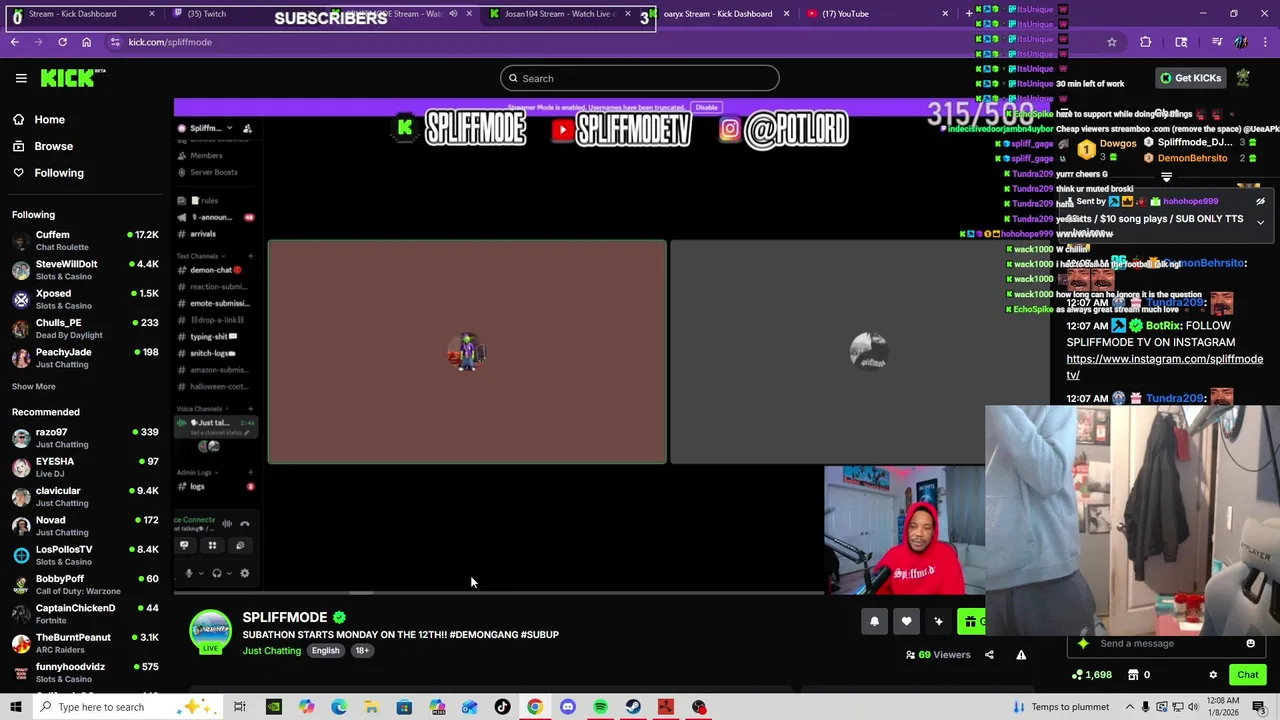This screenshot has width=1280, height=720.
Task: Reload the page in Chrome
Action: (62, 42)
